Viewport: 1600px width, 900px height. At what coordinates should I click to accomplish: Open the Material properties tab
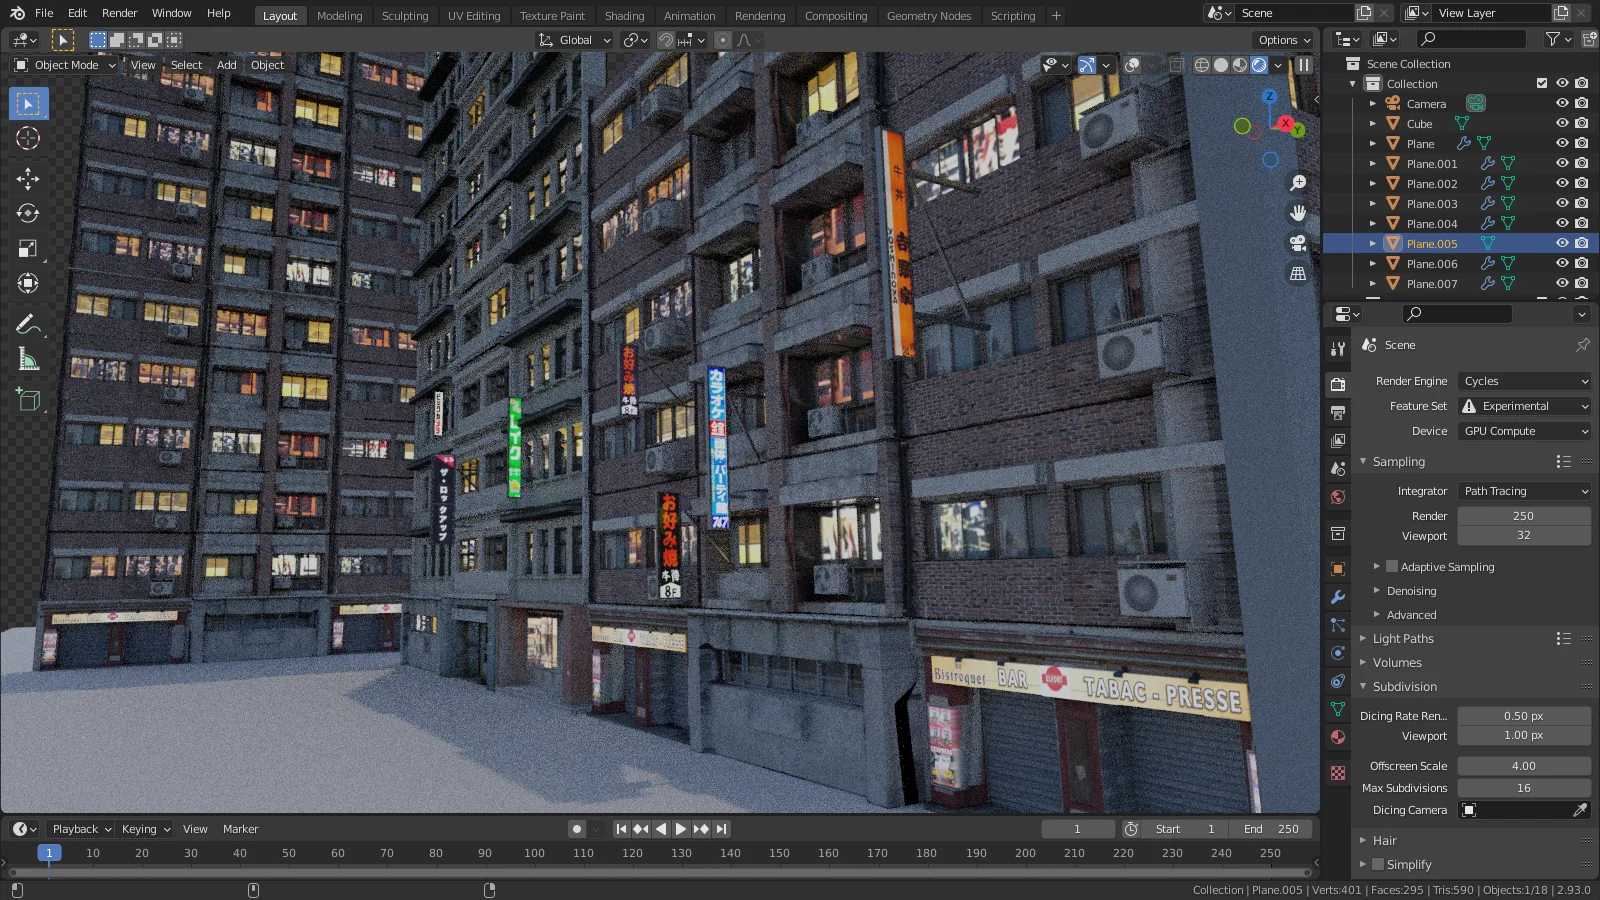[1337, 737]
